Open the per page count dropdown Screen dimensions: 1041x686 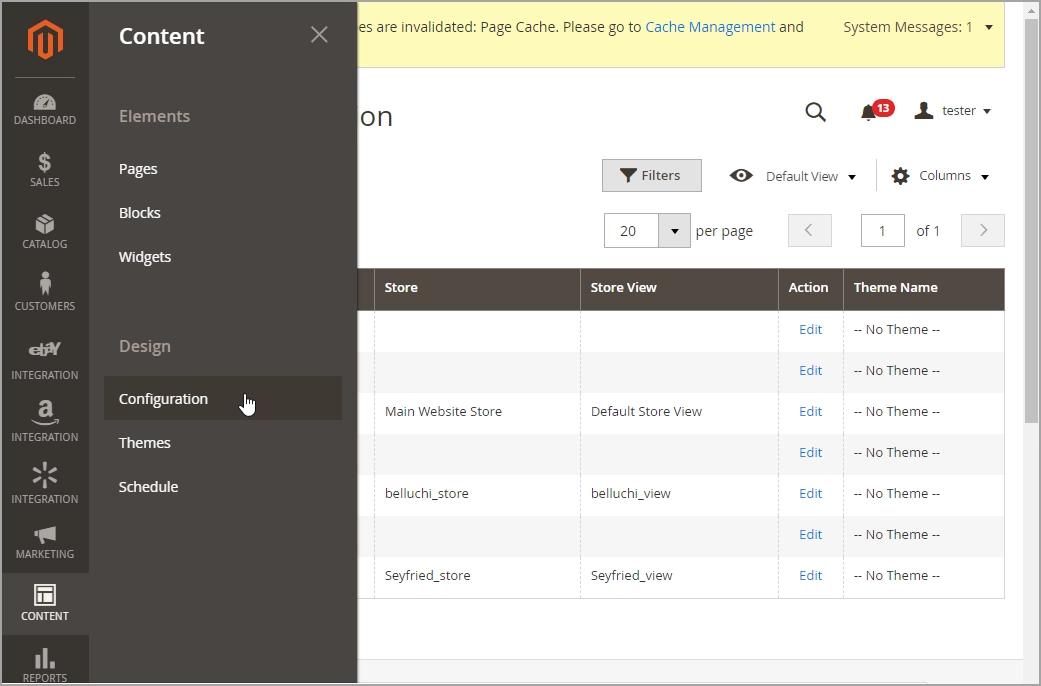[x=675, y=230]
